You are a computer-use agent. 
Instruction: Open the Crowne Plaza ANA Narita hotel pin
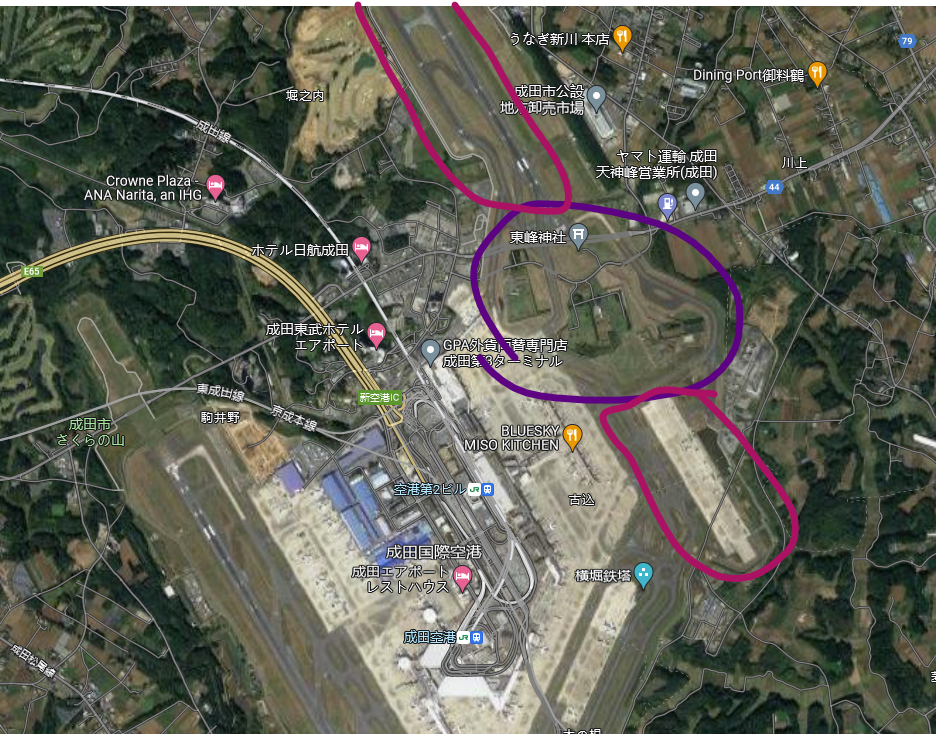215,187
